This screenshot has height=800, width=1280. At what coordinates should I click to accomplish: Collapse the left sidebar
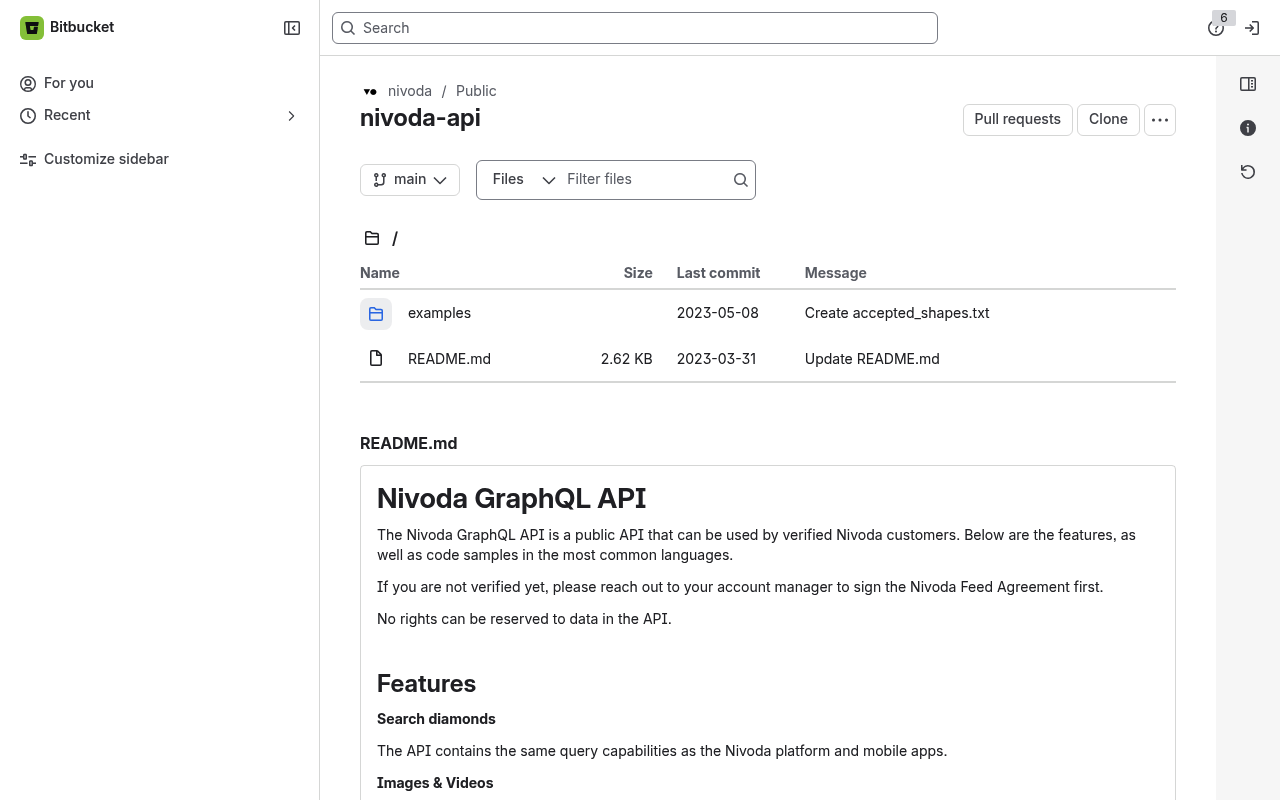pos(292,28)
